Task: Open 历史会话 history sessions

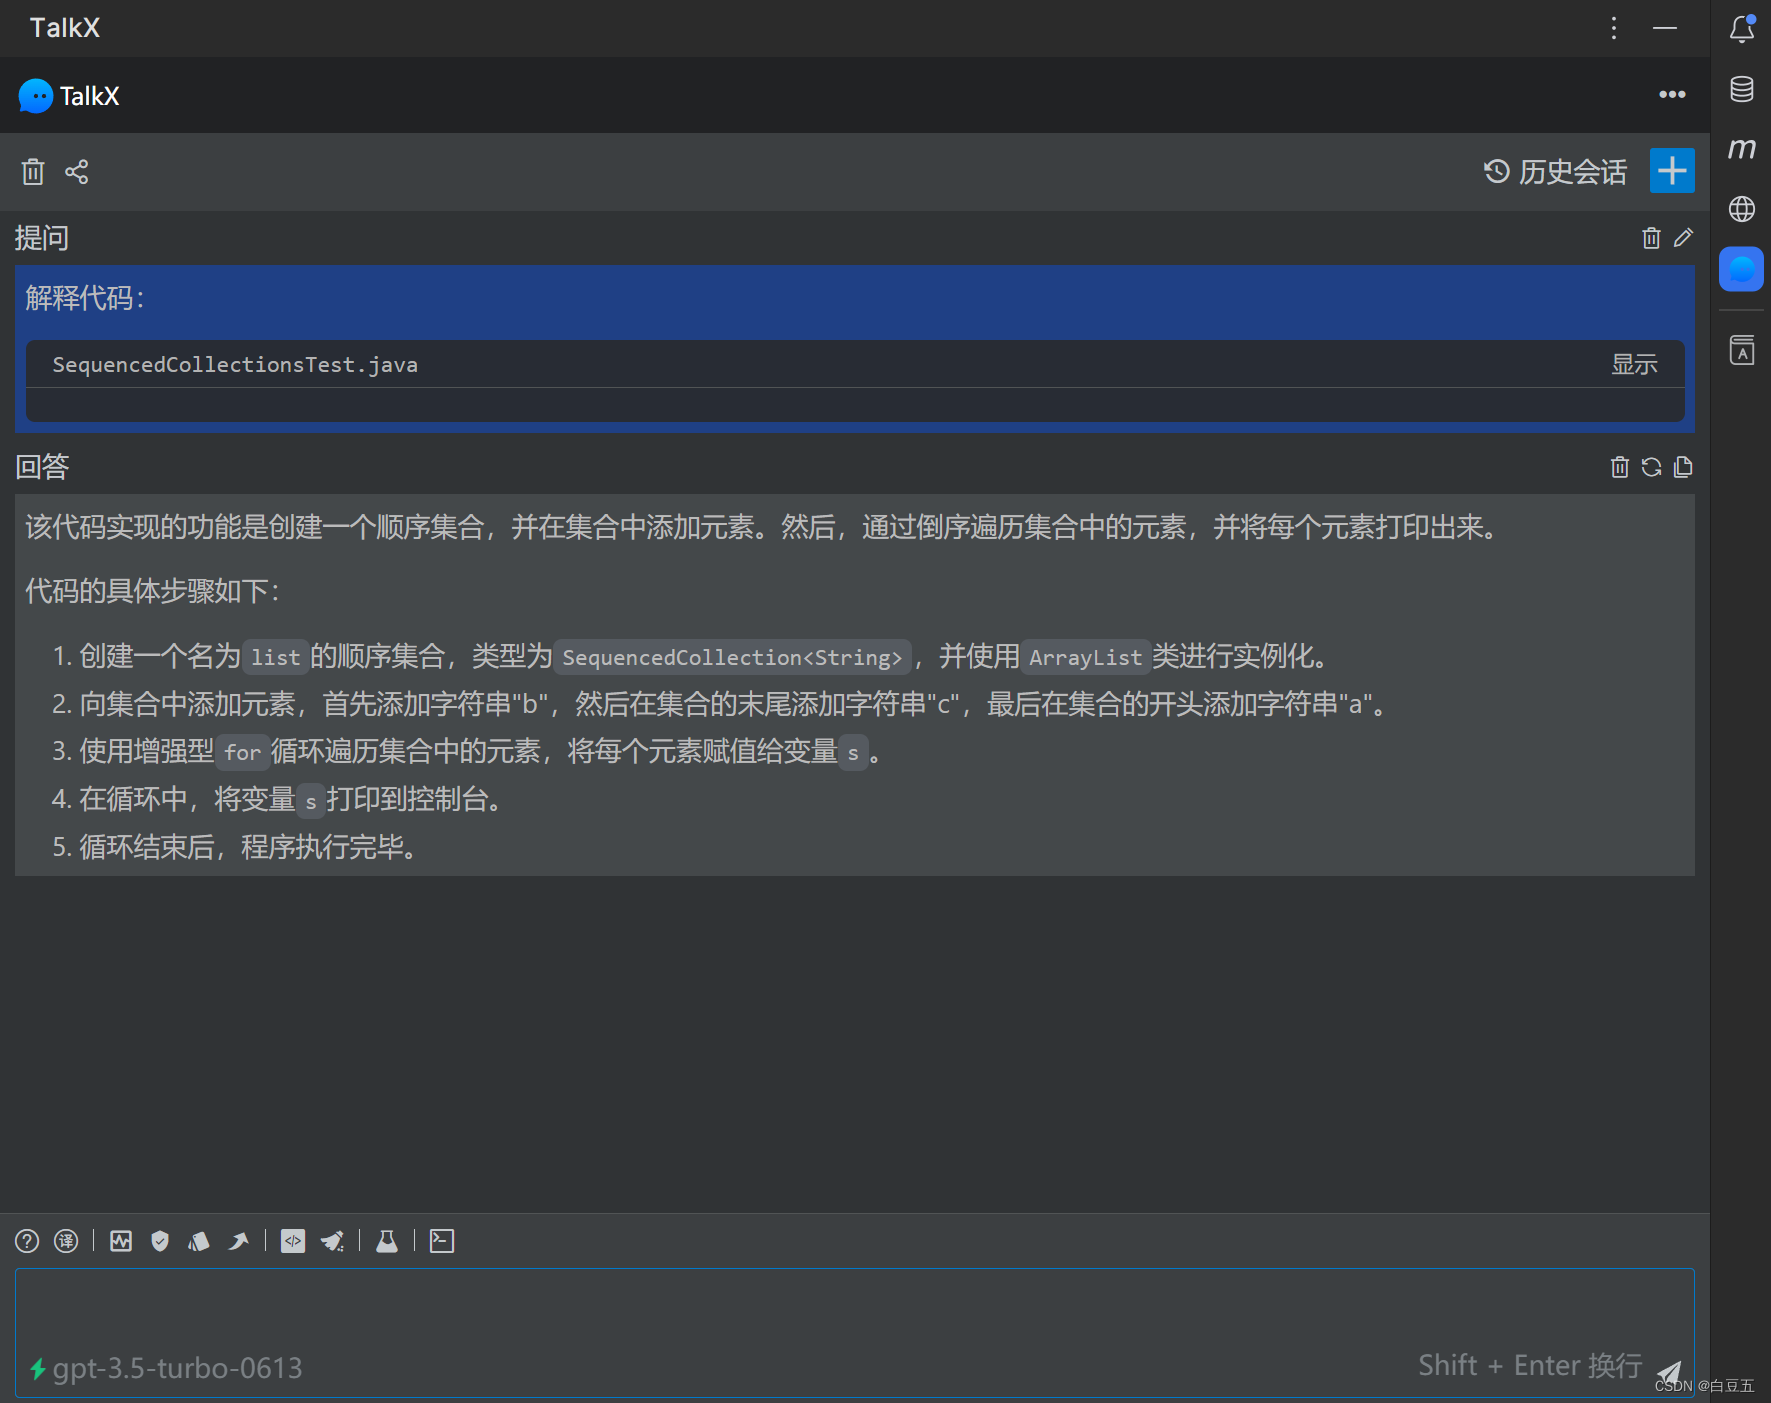Action: 1555,172
